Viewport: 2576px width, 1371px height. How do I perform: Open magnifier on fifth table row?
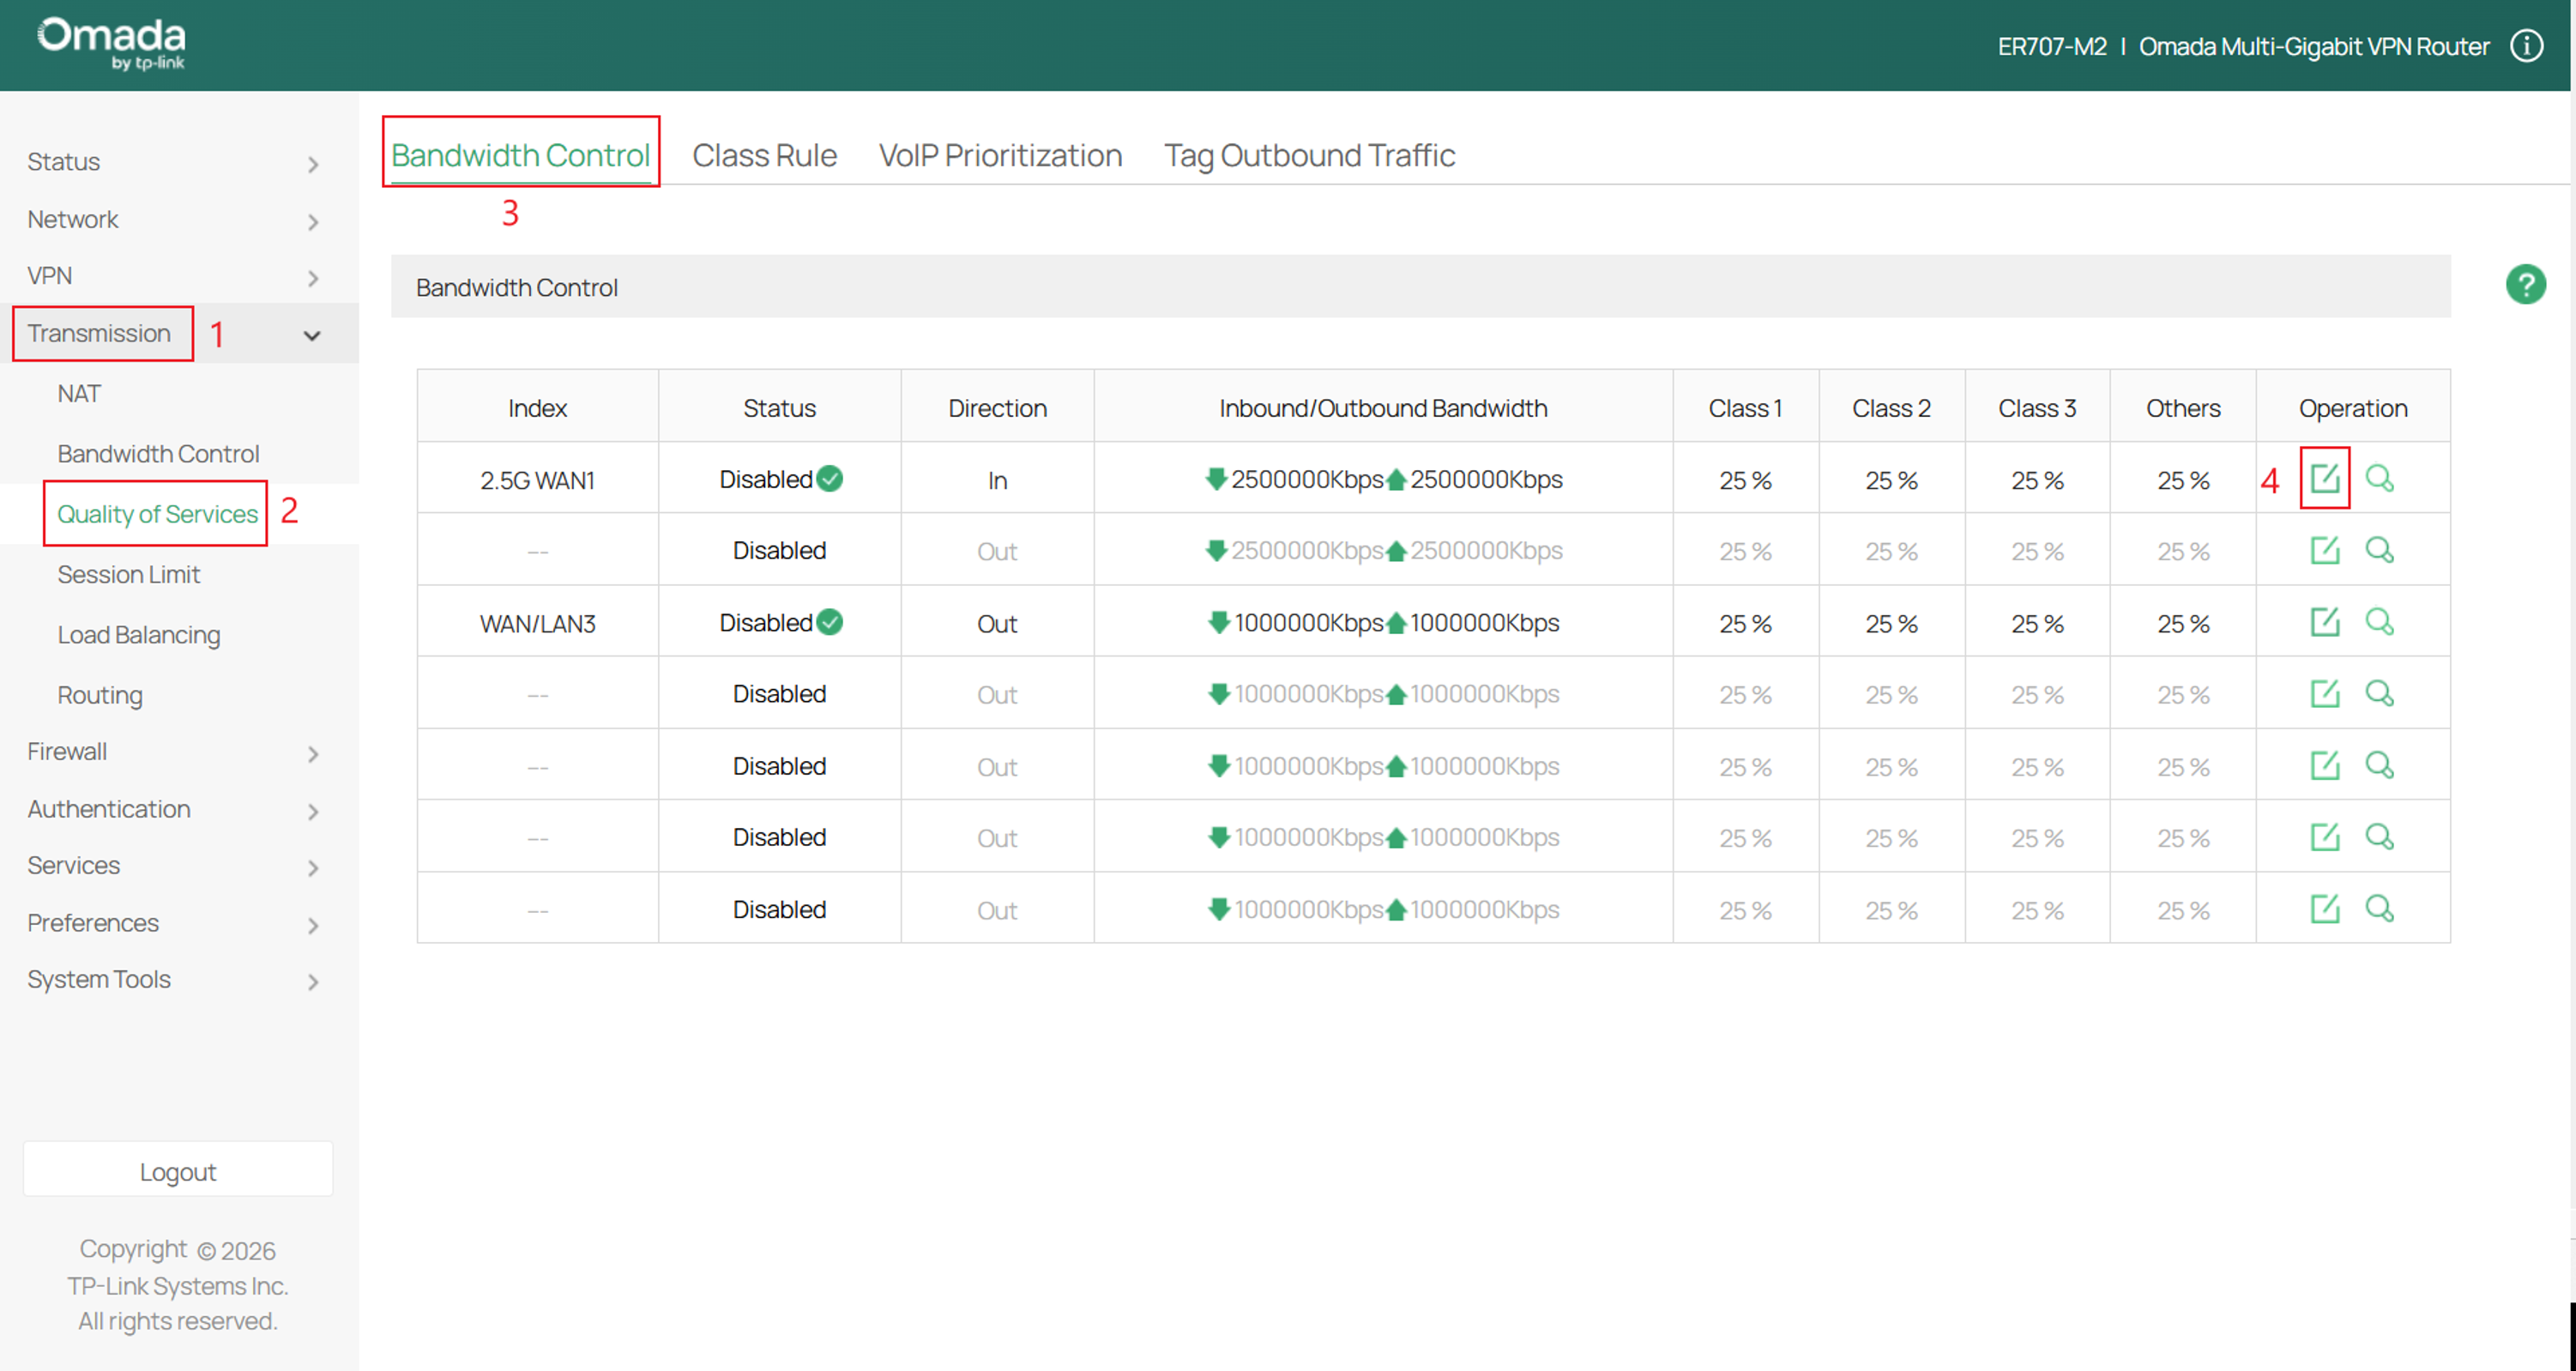(x=2379, y=765)
